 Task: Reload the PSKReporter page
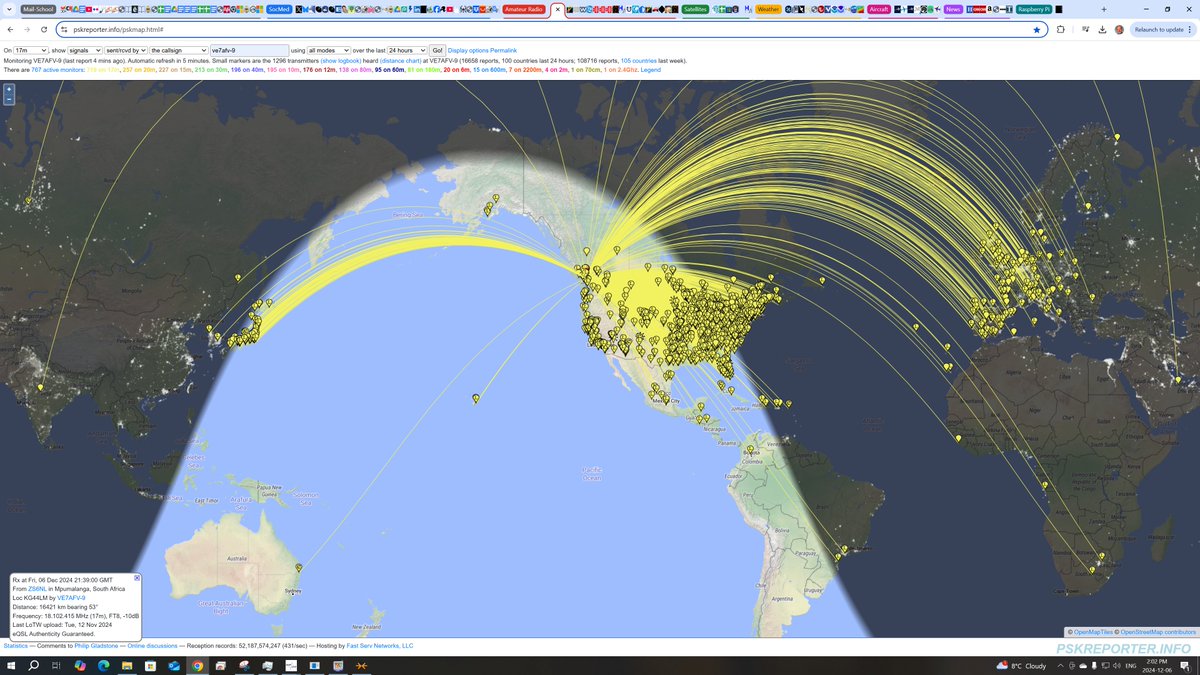(x=44, y=30)
